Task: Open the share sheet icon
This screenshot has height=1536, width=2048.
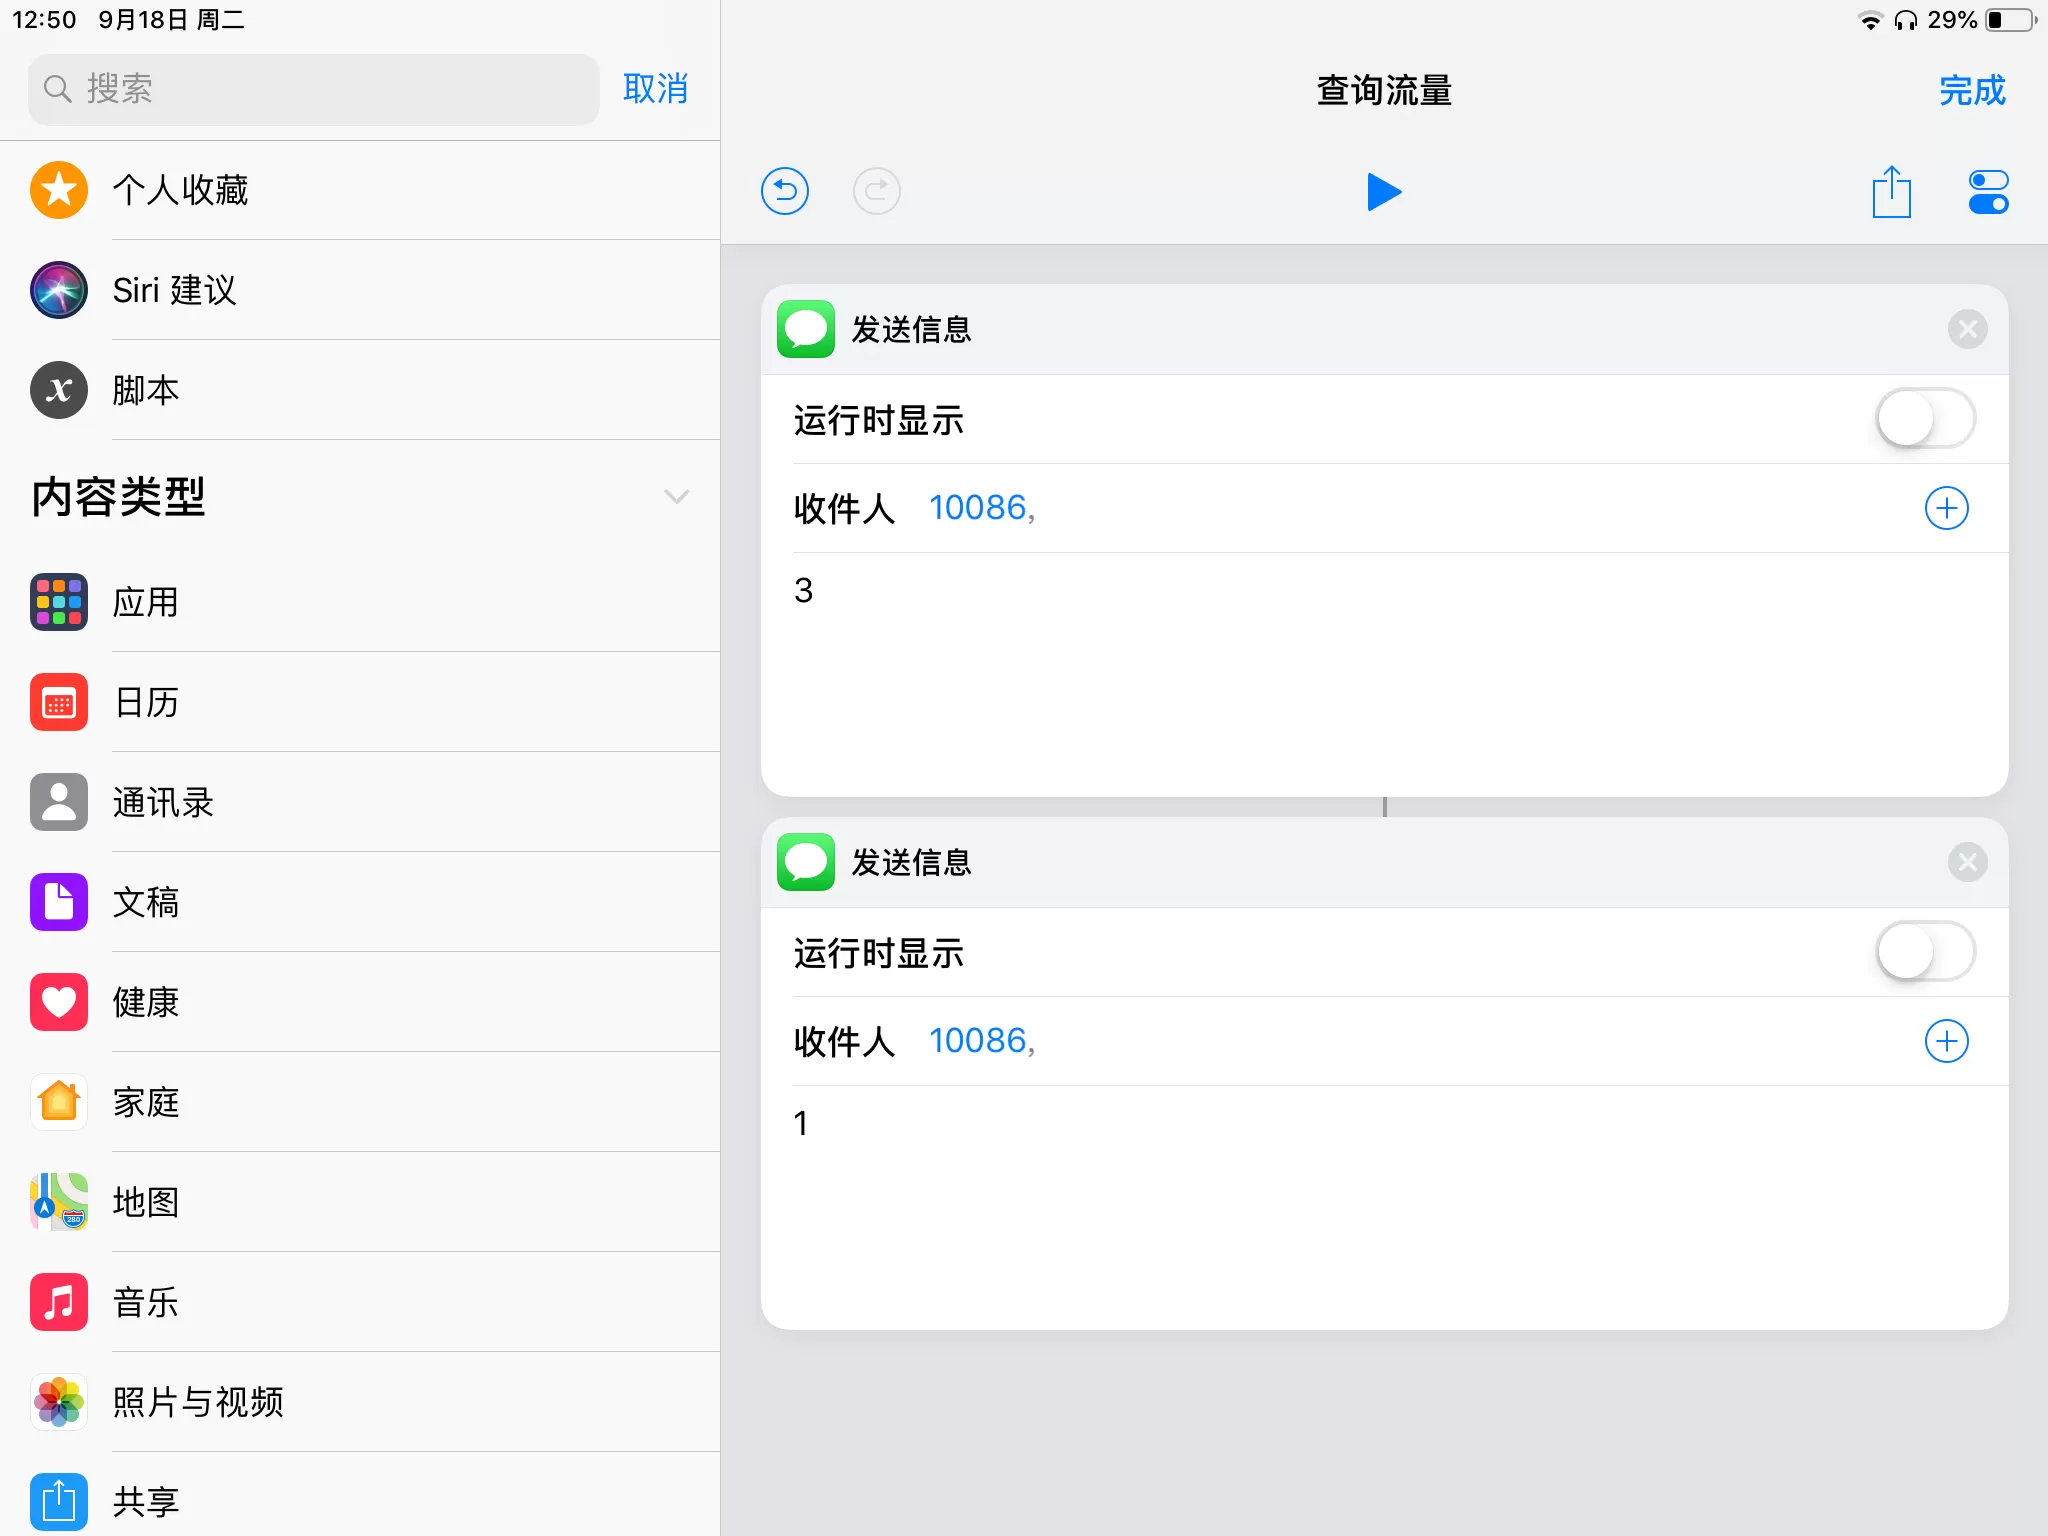Action: (x=1891, y=191)
